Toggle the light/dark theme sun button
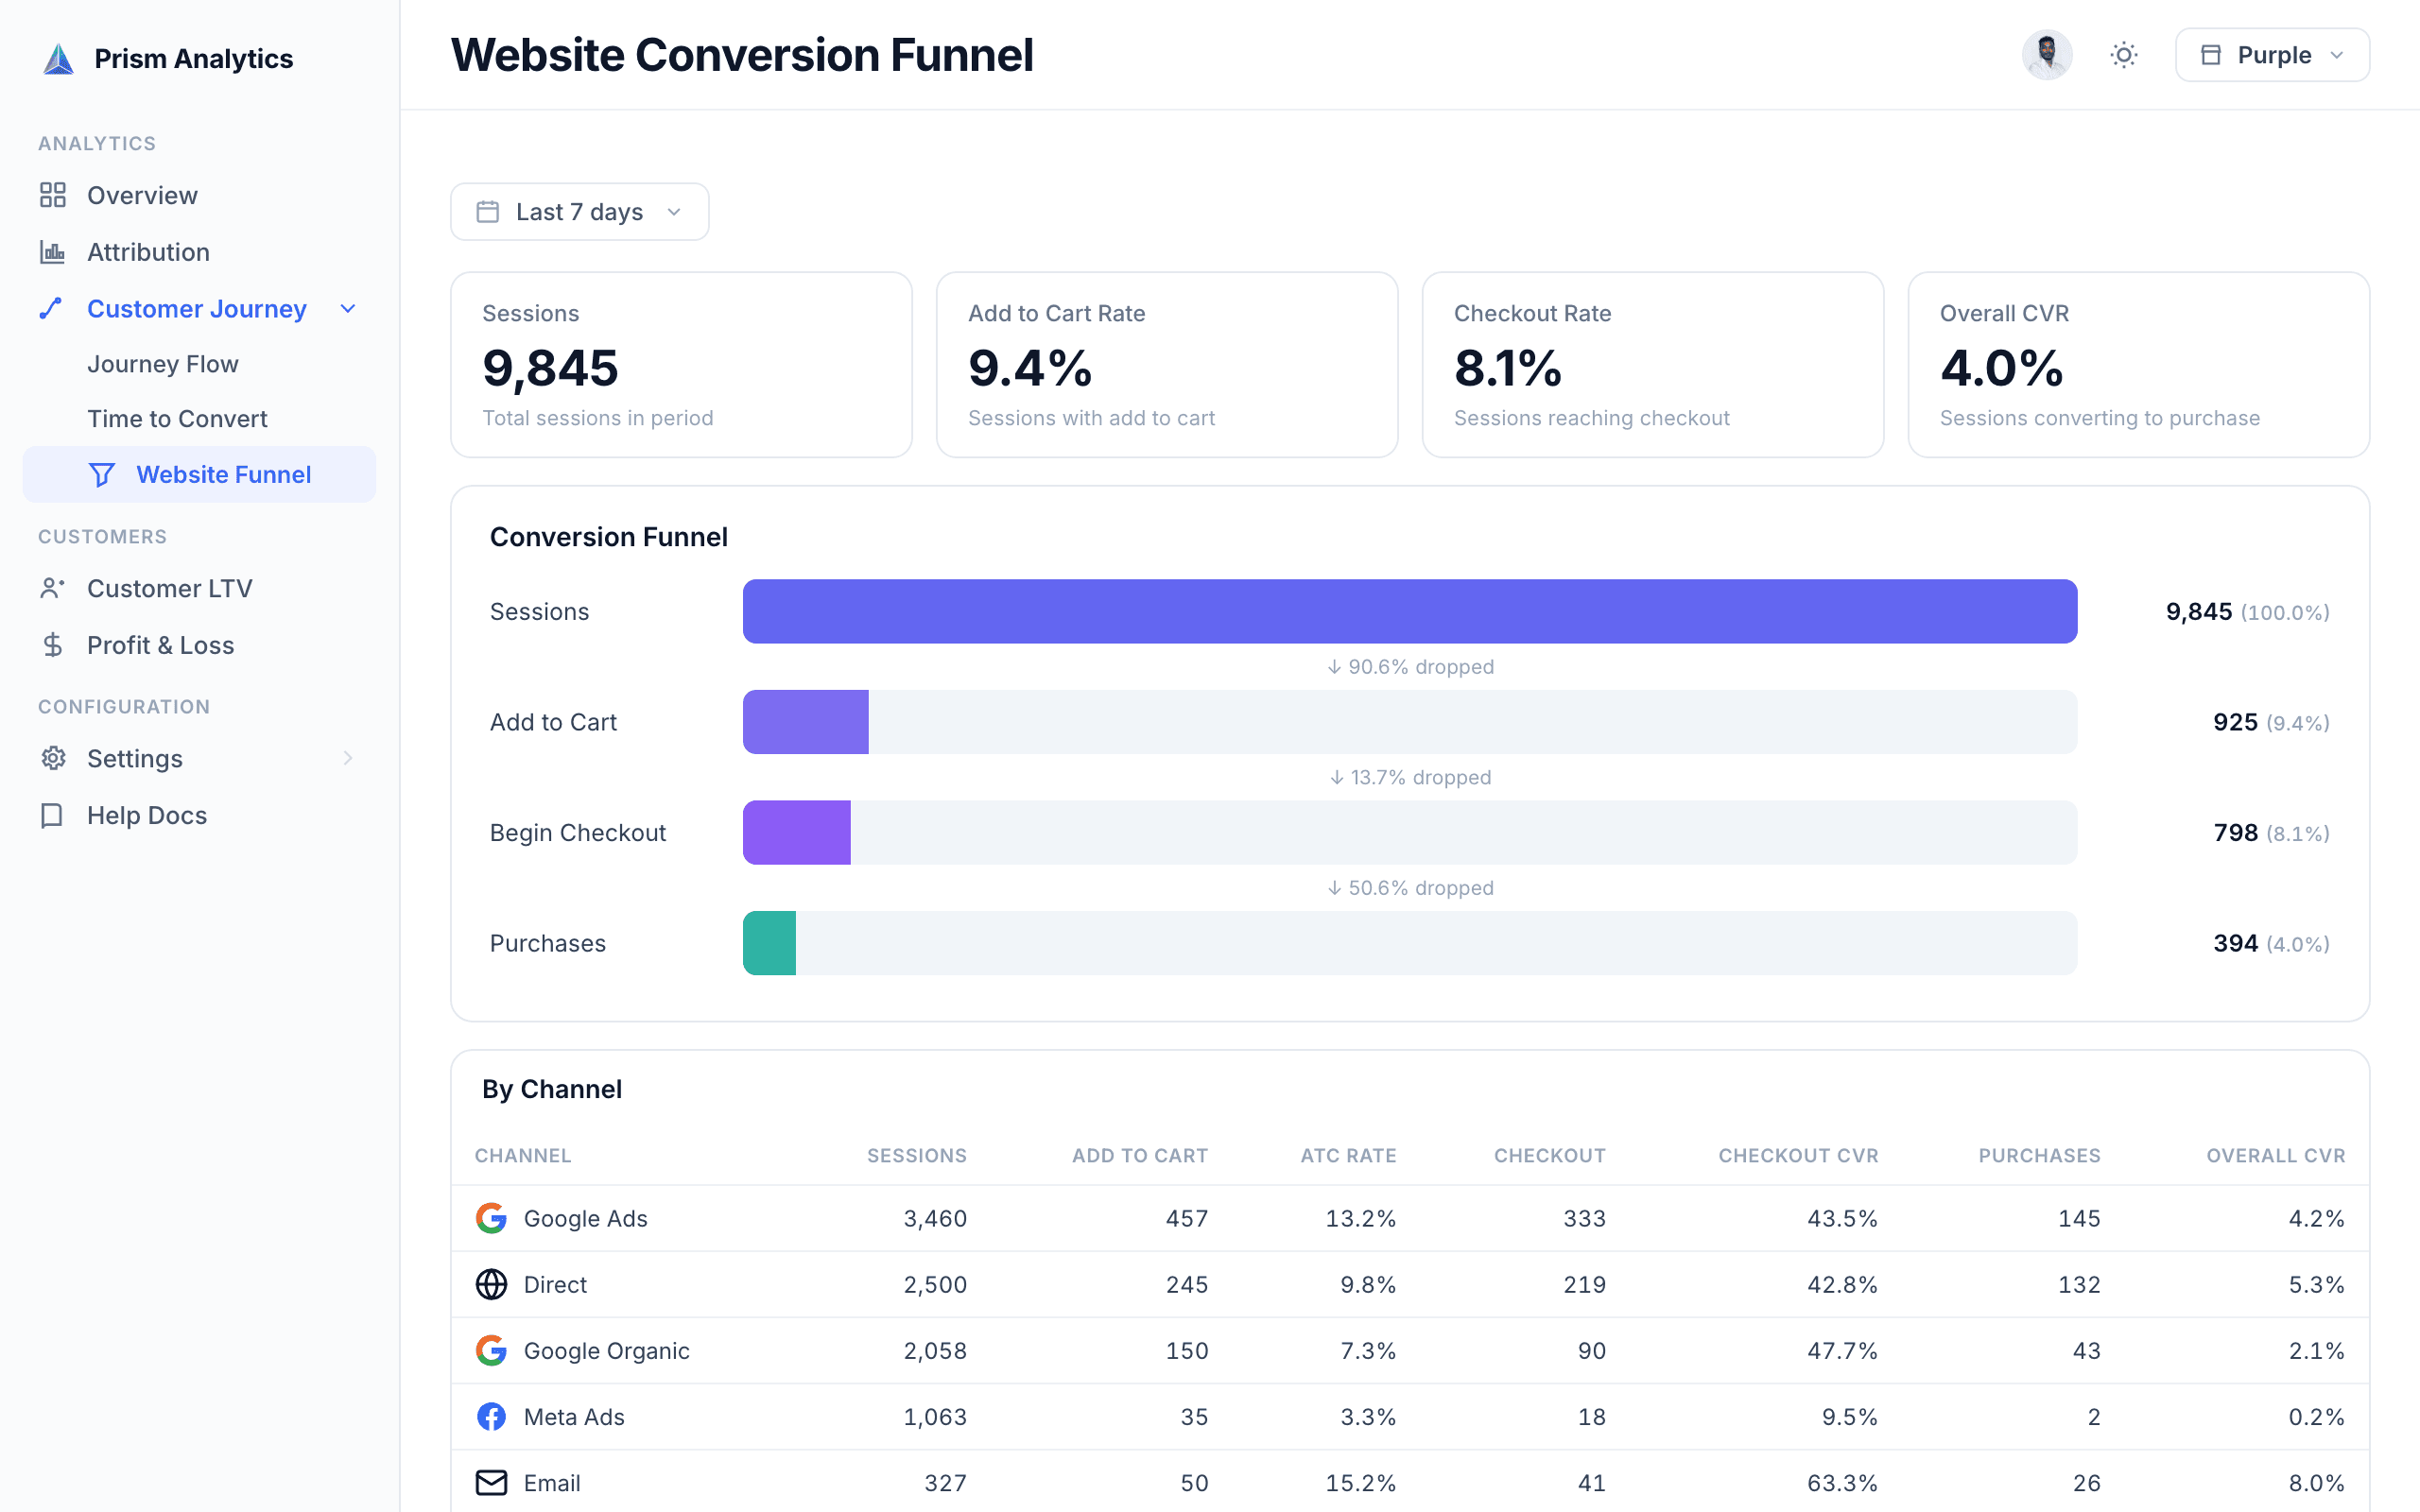 pos(2124,55)
